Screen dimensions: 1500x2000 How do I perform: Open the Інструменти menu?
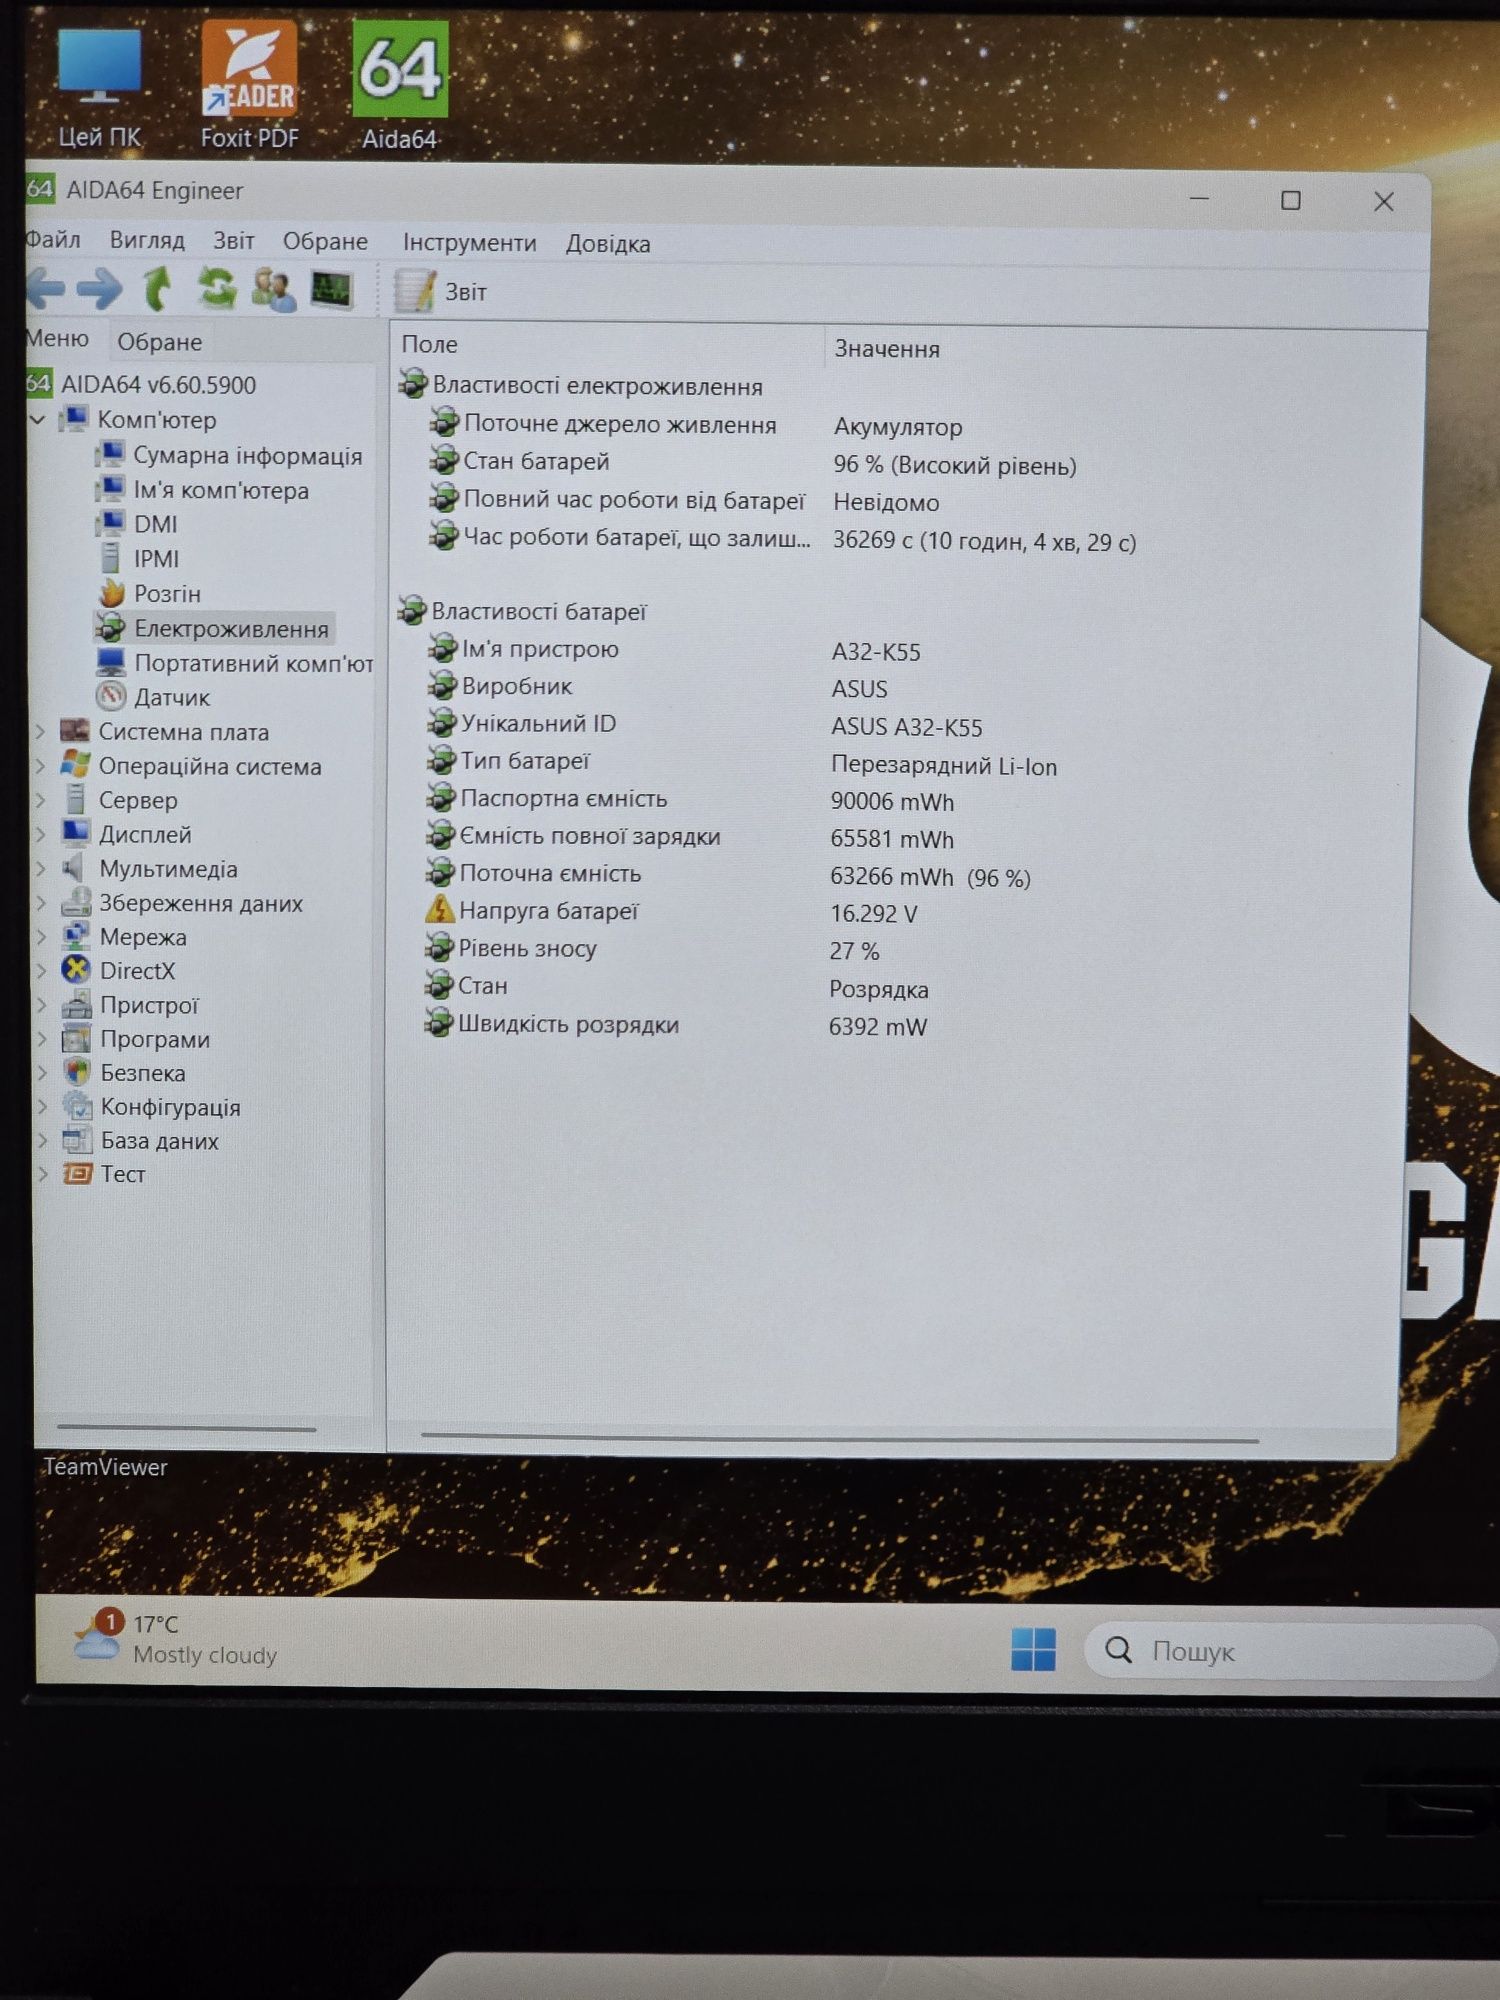click(x=469, y=243)
